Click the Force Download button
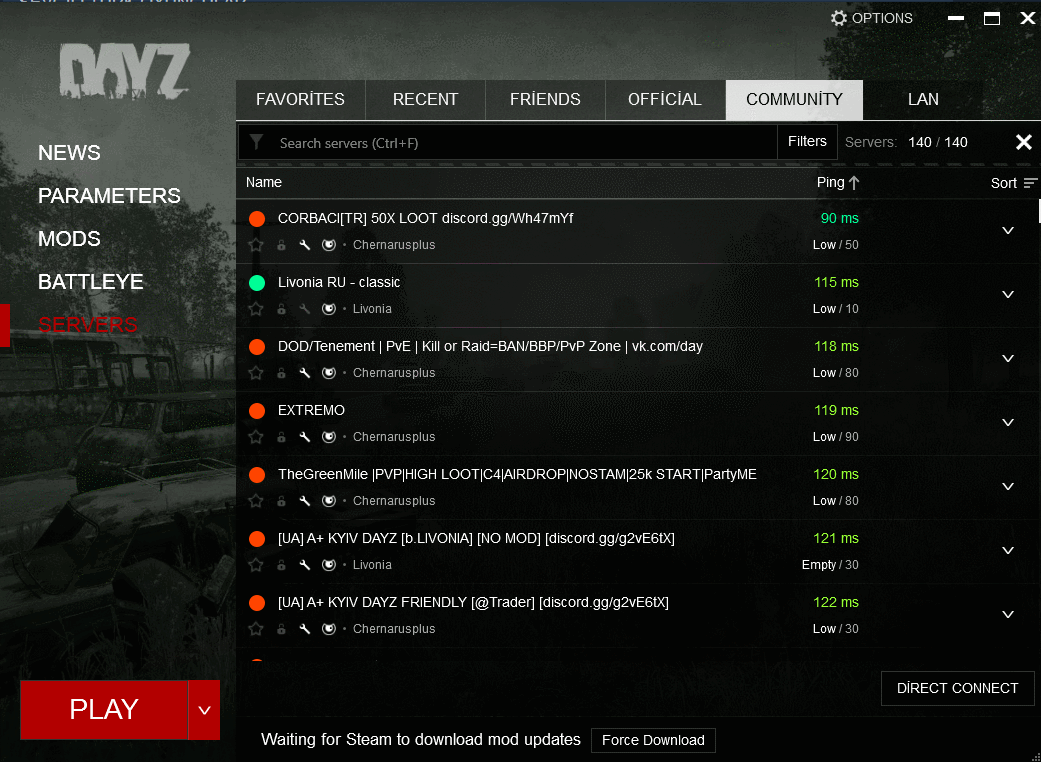This screenshot has height=762, width=1041. click(x=653, y=740)
